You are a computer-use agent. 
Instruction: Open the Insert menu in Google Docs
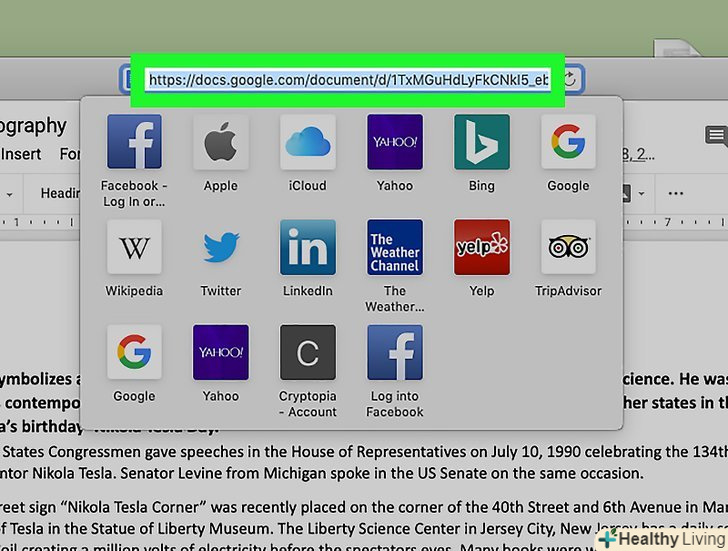click(x=20, y=154)
